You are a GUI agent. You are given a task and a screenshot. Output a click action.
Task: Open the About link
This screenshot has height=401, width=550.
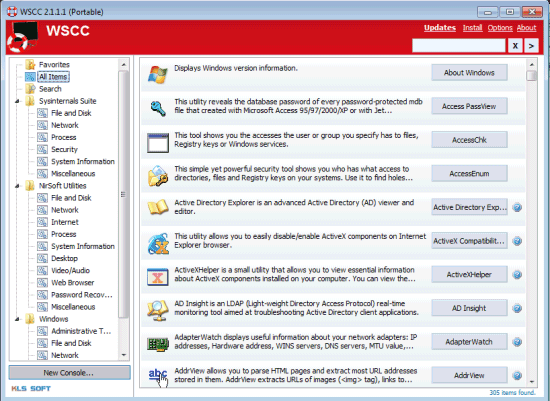click(x=526, y=28)
